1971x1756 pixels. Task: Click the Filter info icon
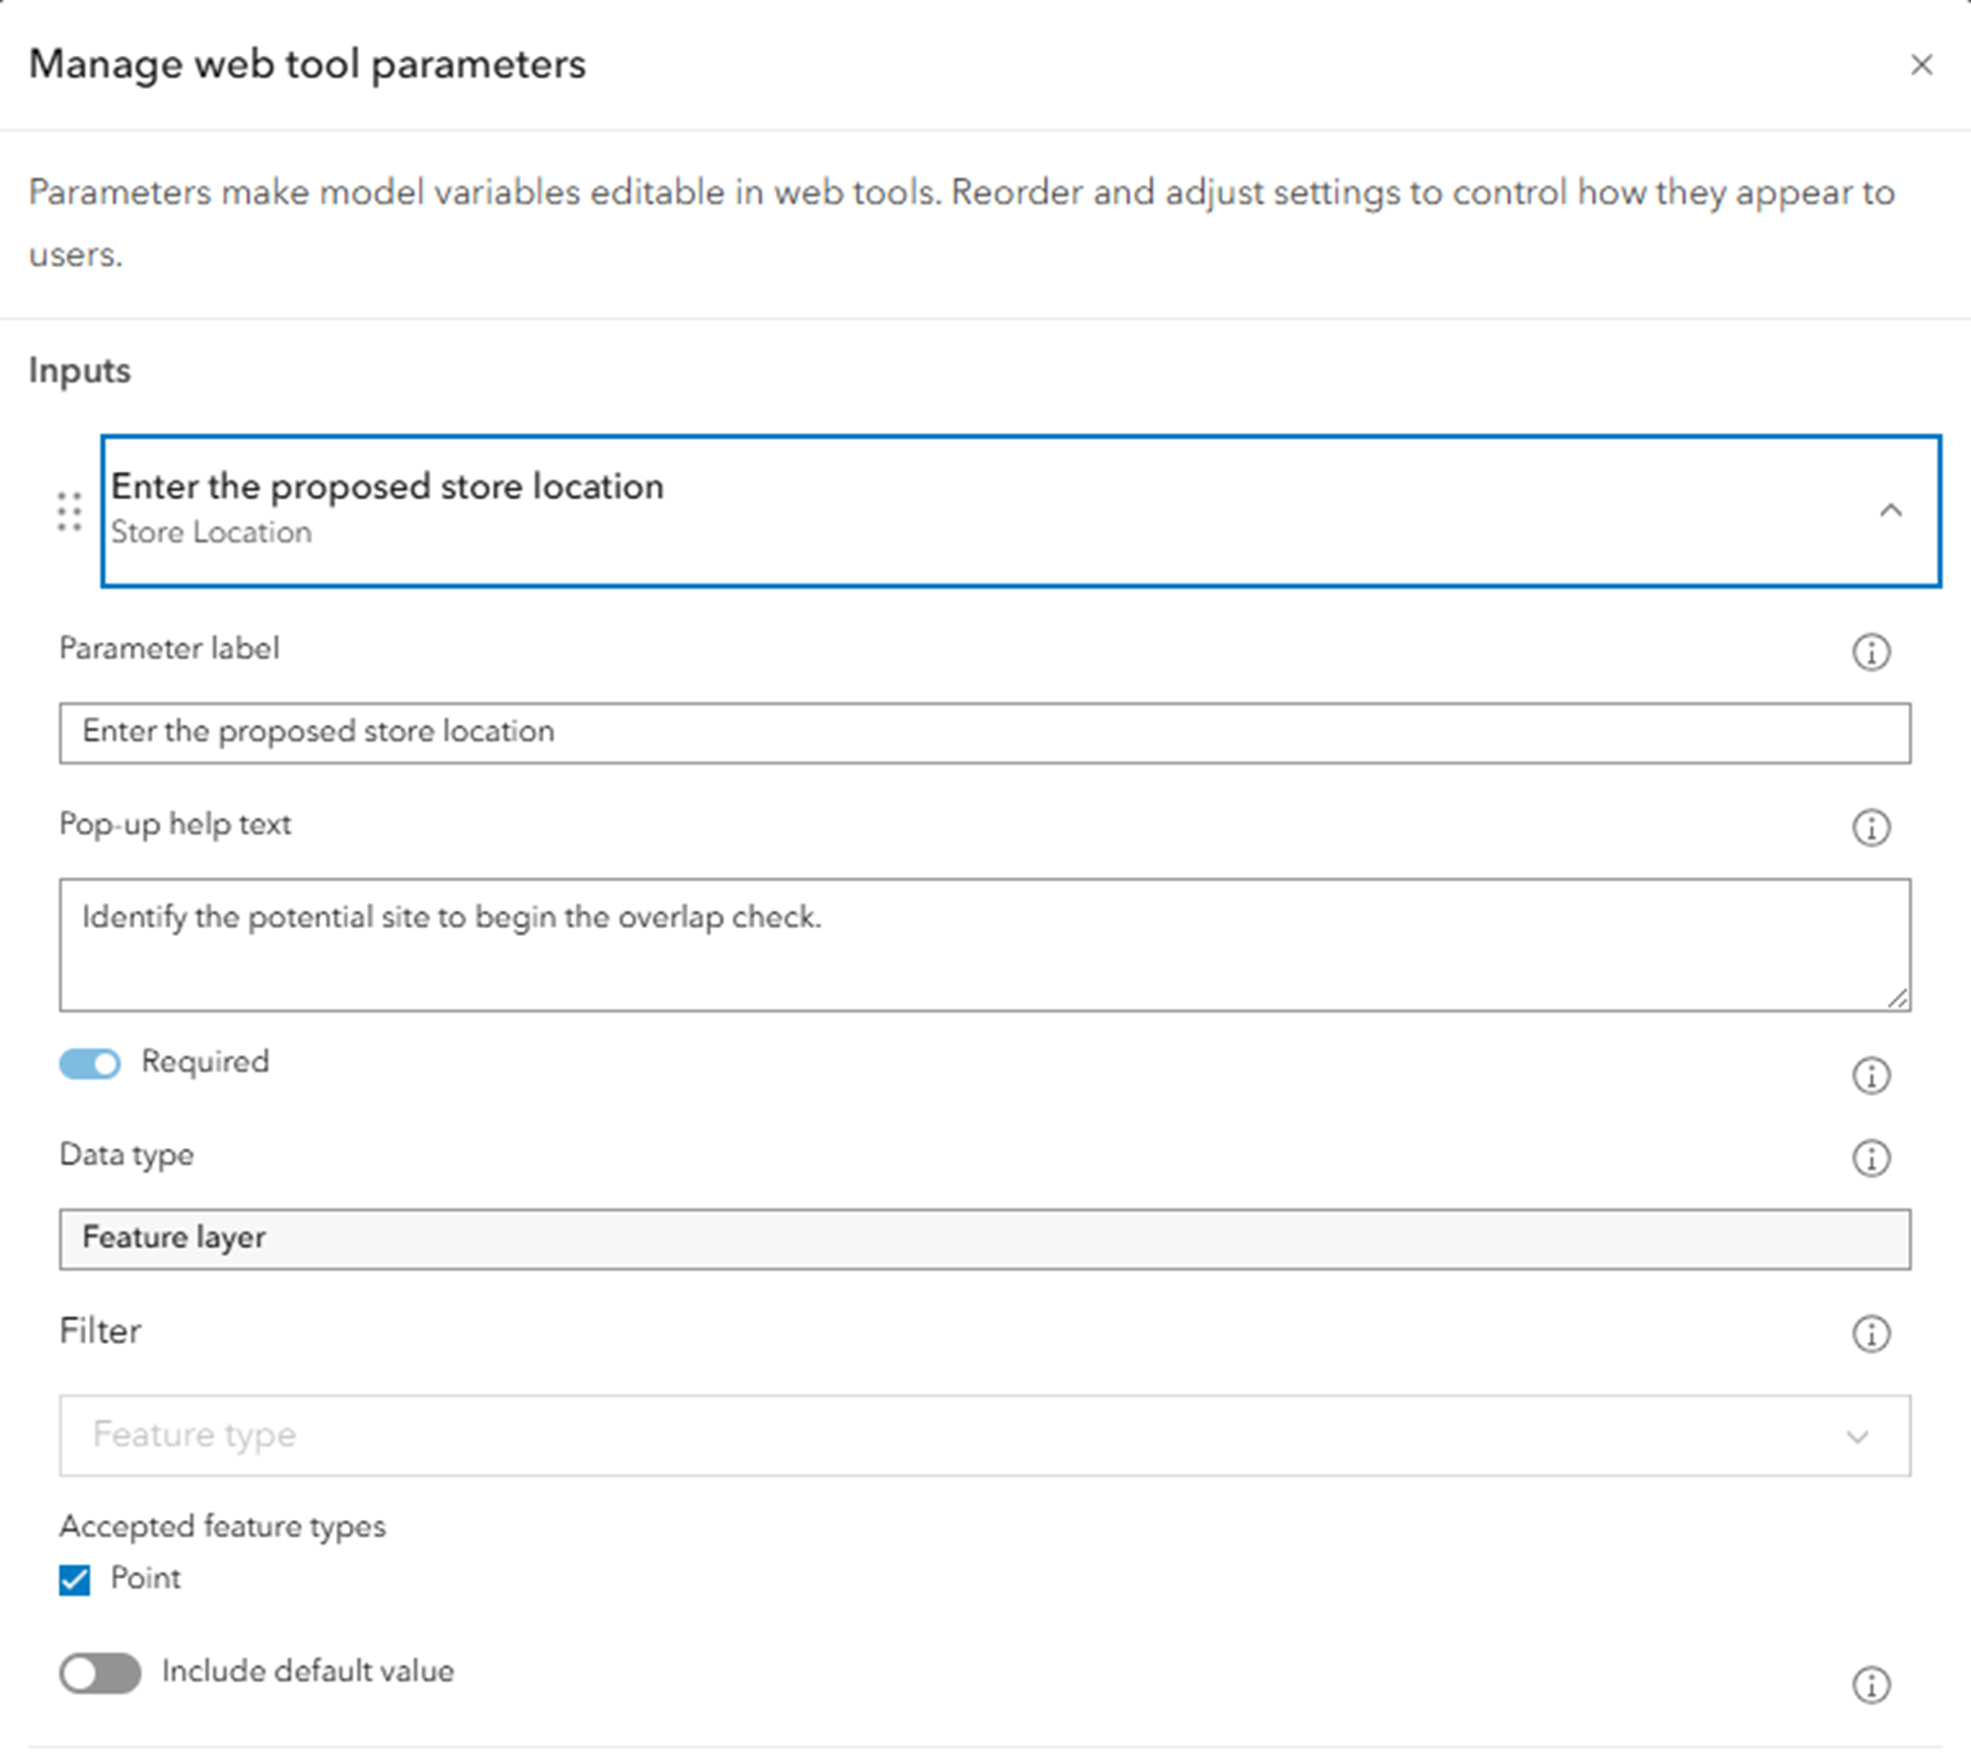coord(1870,1333)
